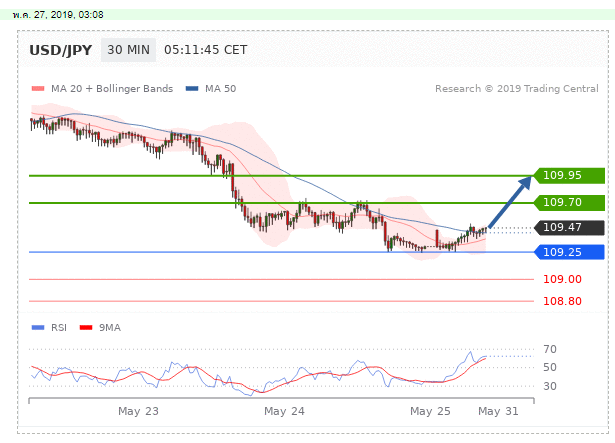Click the MA 50 legend label
The width and height of the screenshot is (615, 443).
point(220,89)
